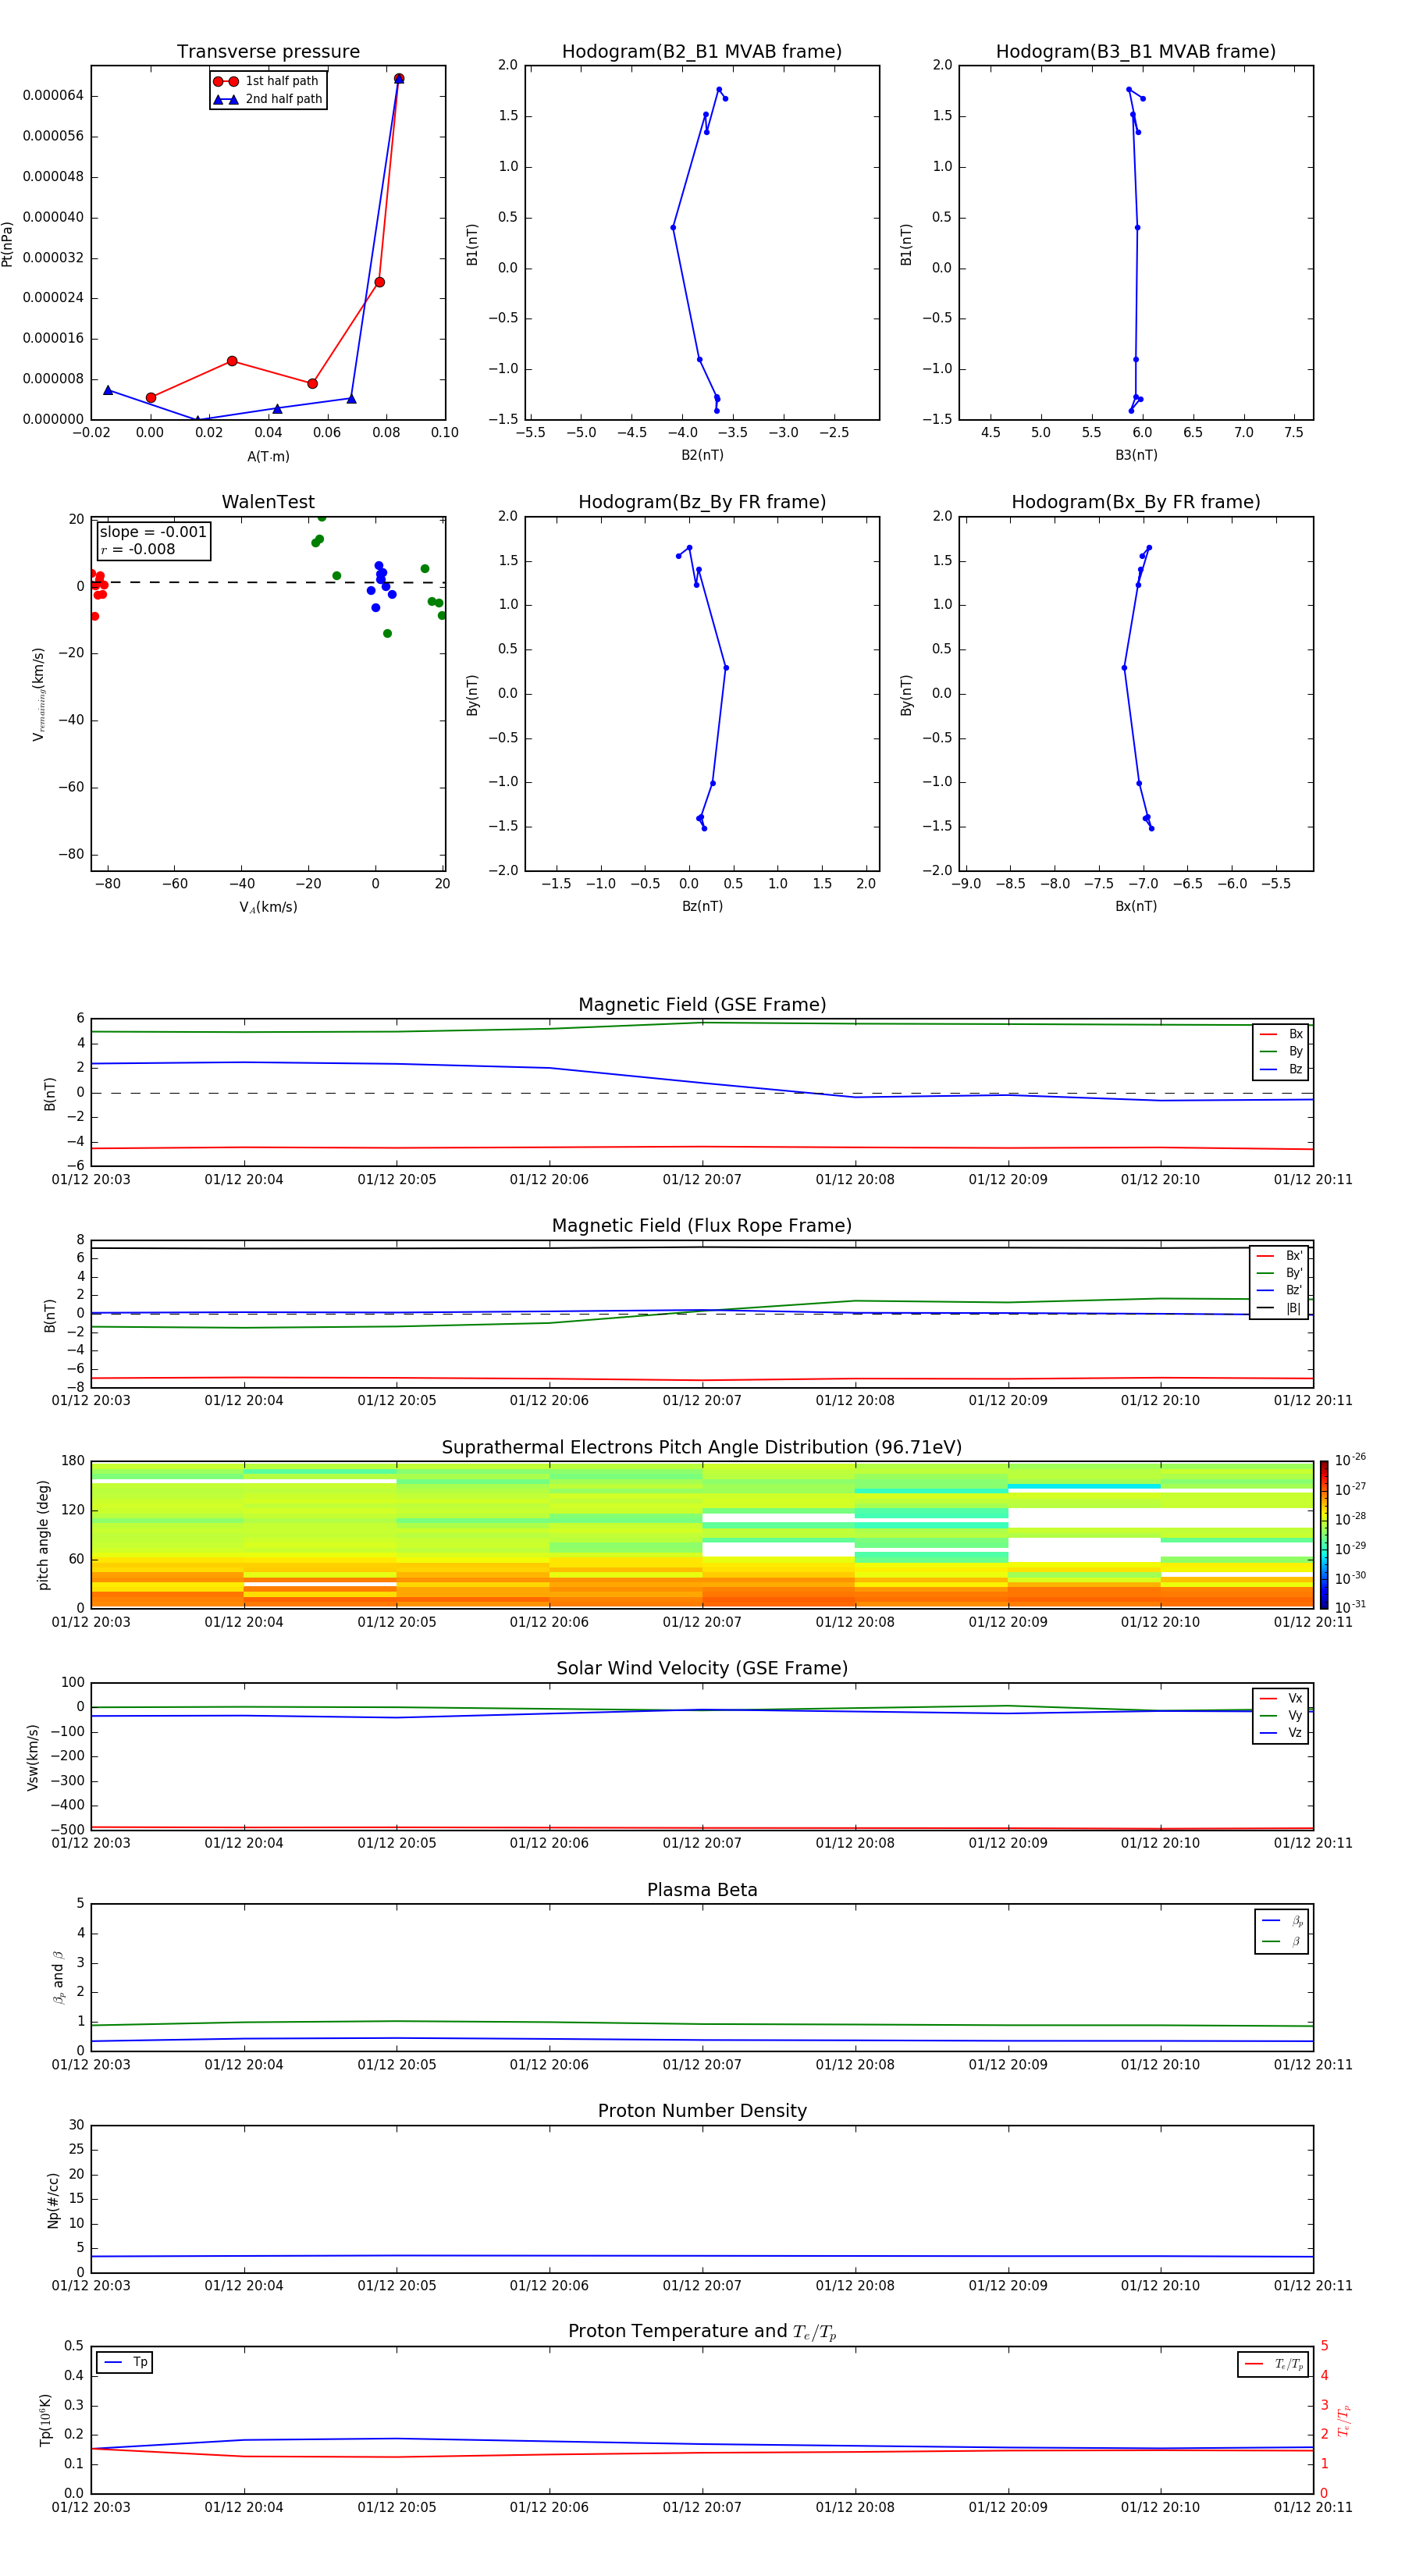Click the Suprathermal Electrons Pitch Angle Distribution title
The height and width of the screenshot is (2576, 1405).
pyautogui.click(x=702, y=1448)
